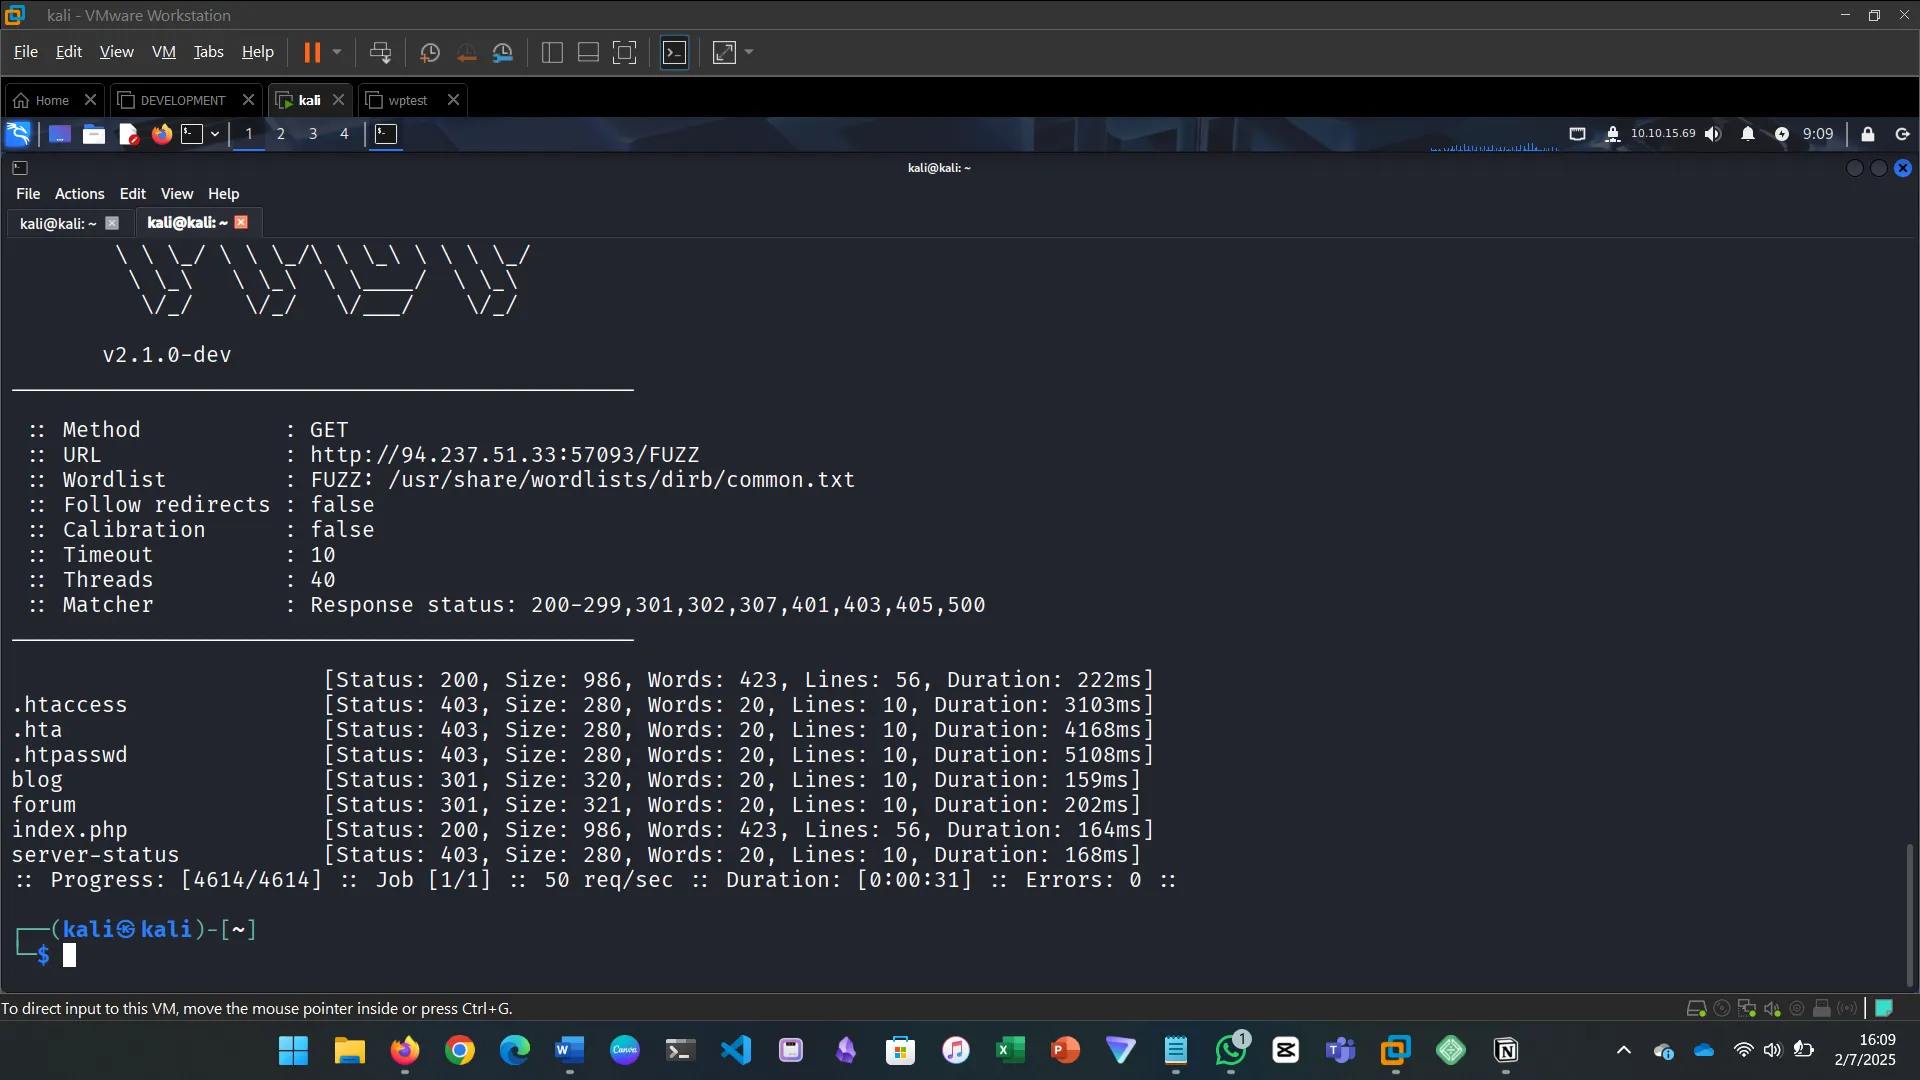Expand the stretch mode dropdown in VMware toolbar
Viewport: 1920px width, 1080px height.
tap(748, 52)
